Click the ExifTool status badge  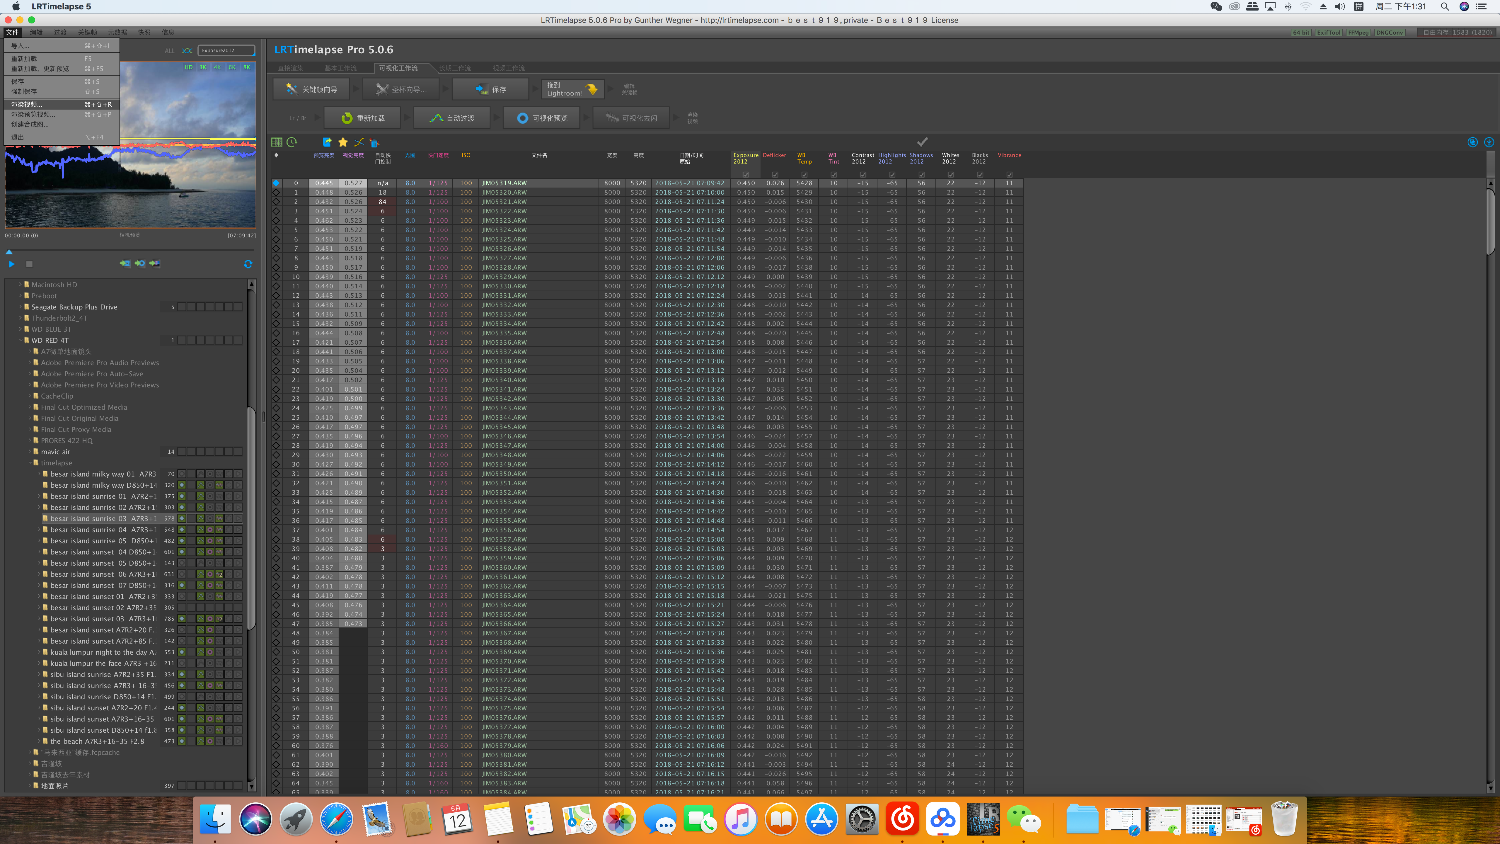[1329, 33]
